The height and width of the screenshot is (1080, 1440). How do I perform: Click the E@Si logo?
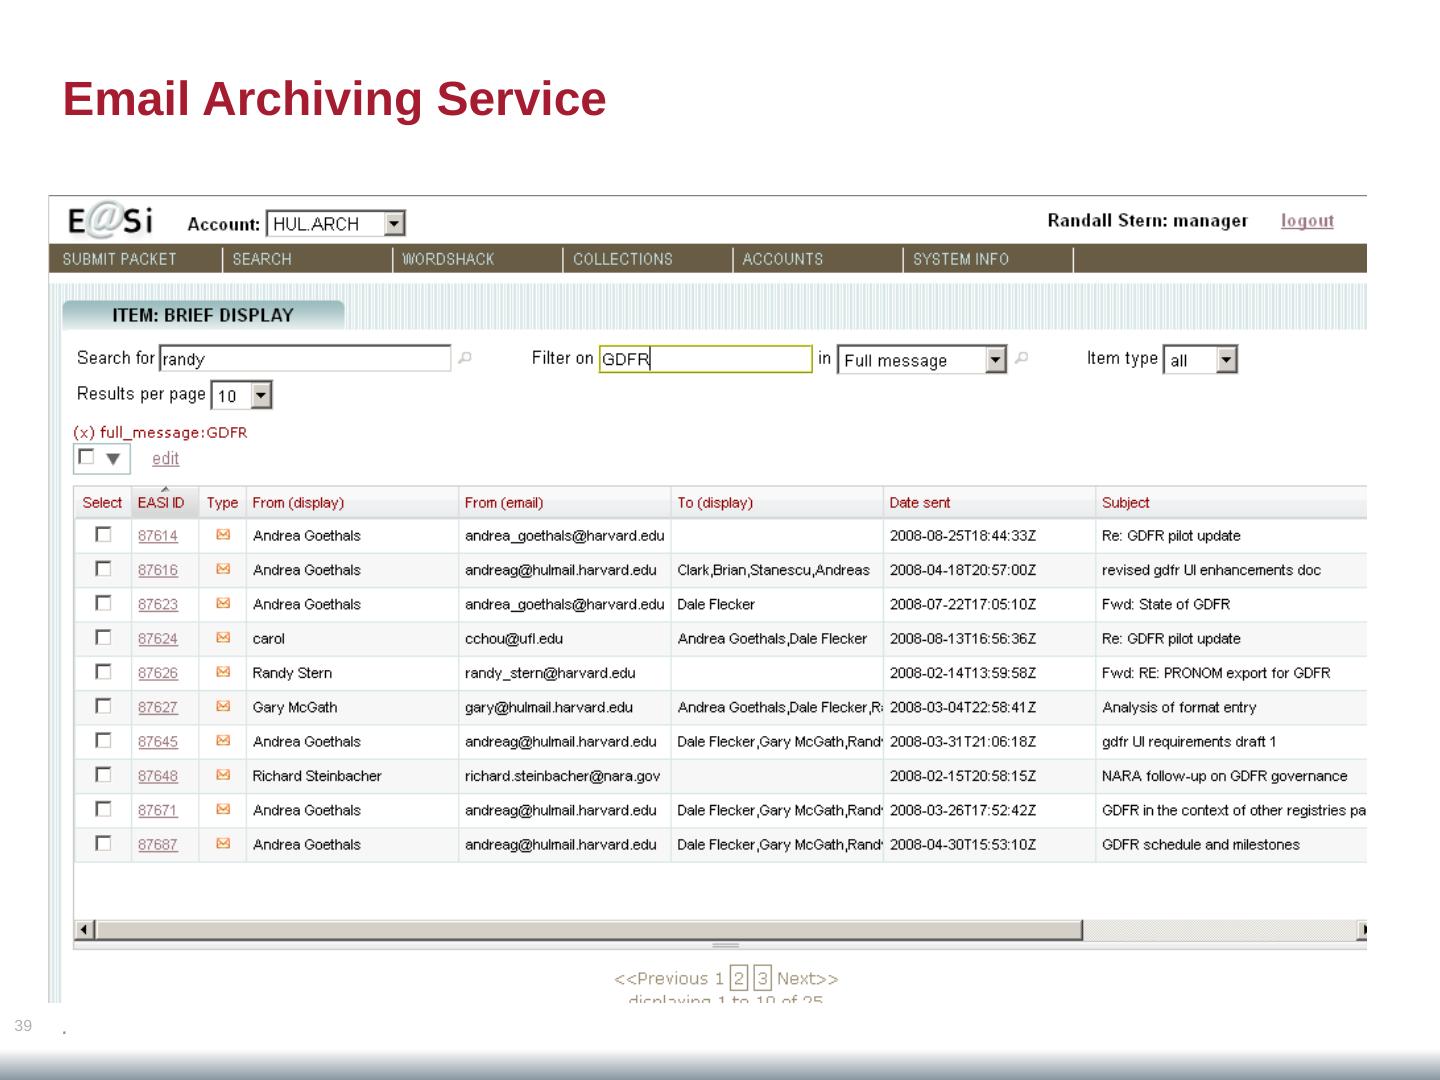[111, 221]
